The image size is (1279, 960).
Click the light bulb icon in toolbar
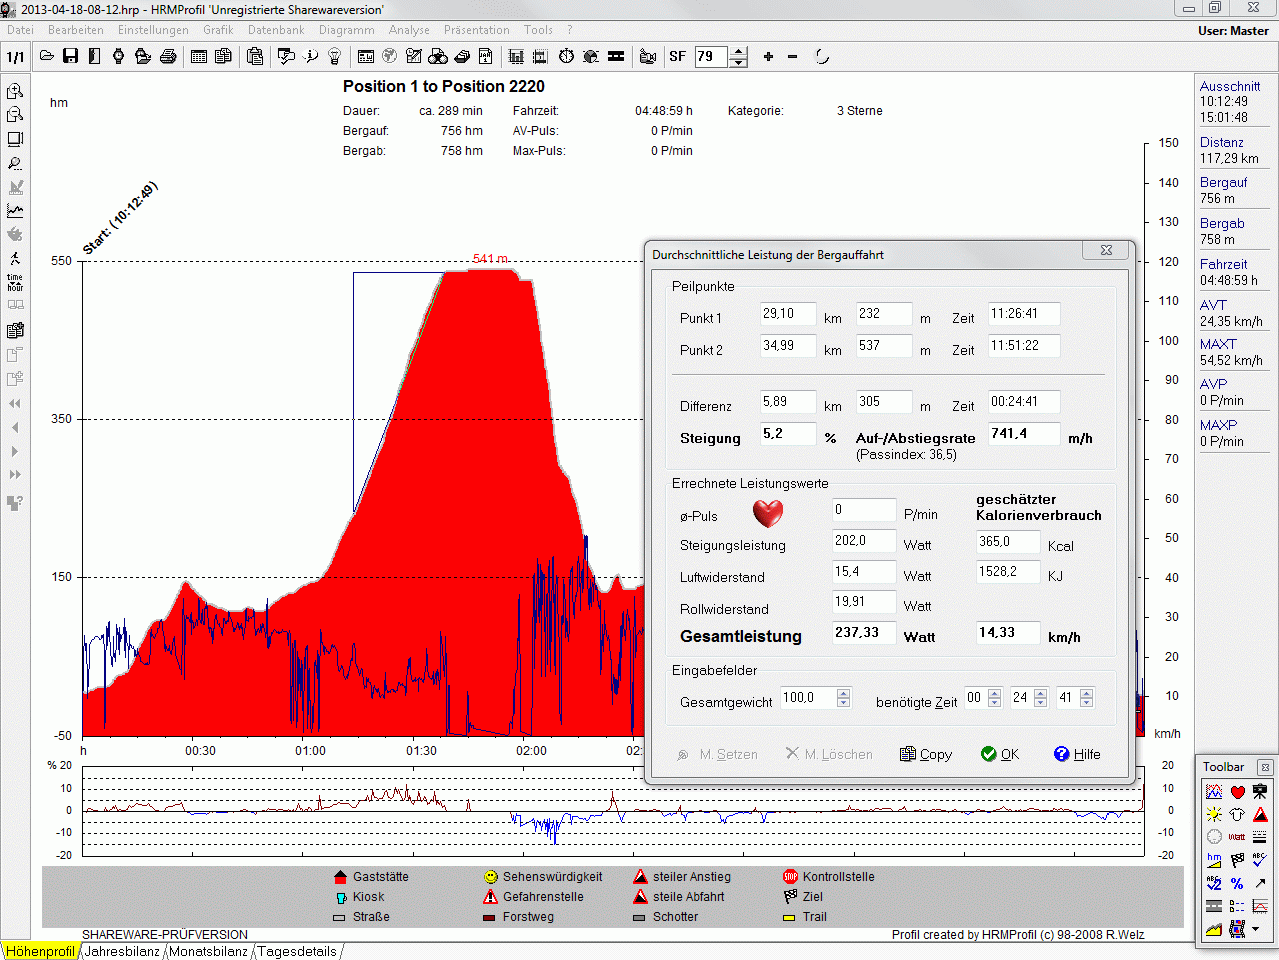(x=335, y=56)
